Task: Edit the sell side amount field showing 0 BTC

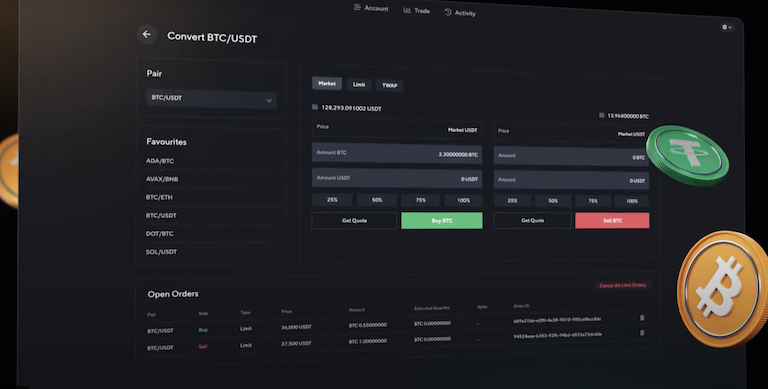Action: coord(571,156)
